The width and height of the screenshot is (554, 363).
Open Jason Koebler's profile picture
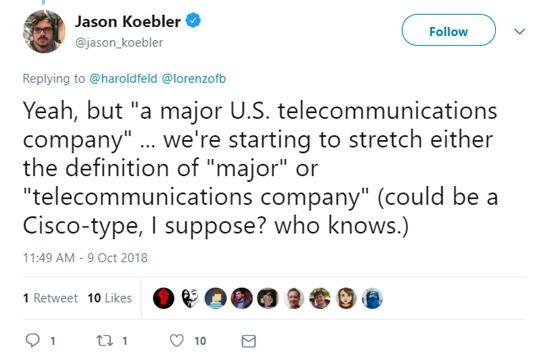[44, 31]
